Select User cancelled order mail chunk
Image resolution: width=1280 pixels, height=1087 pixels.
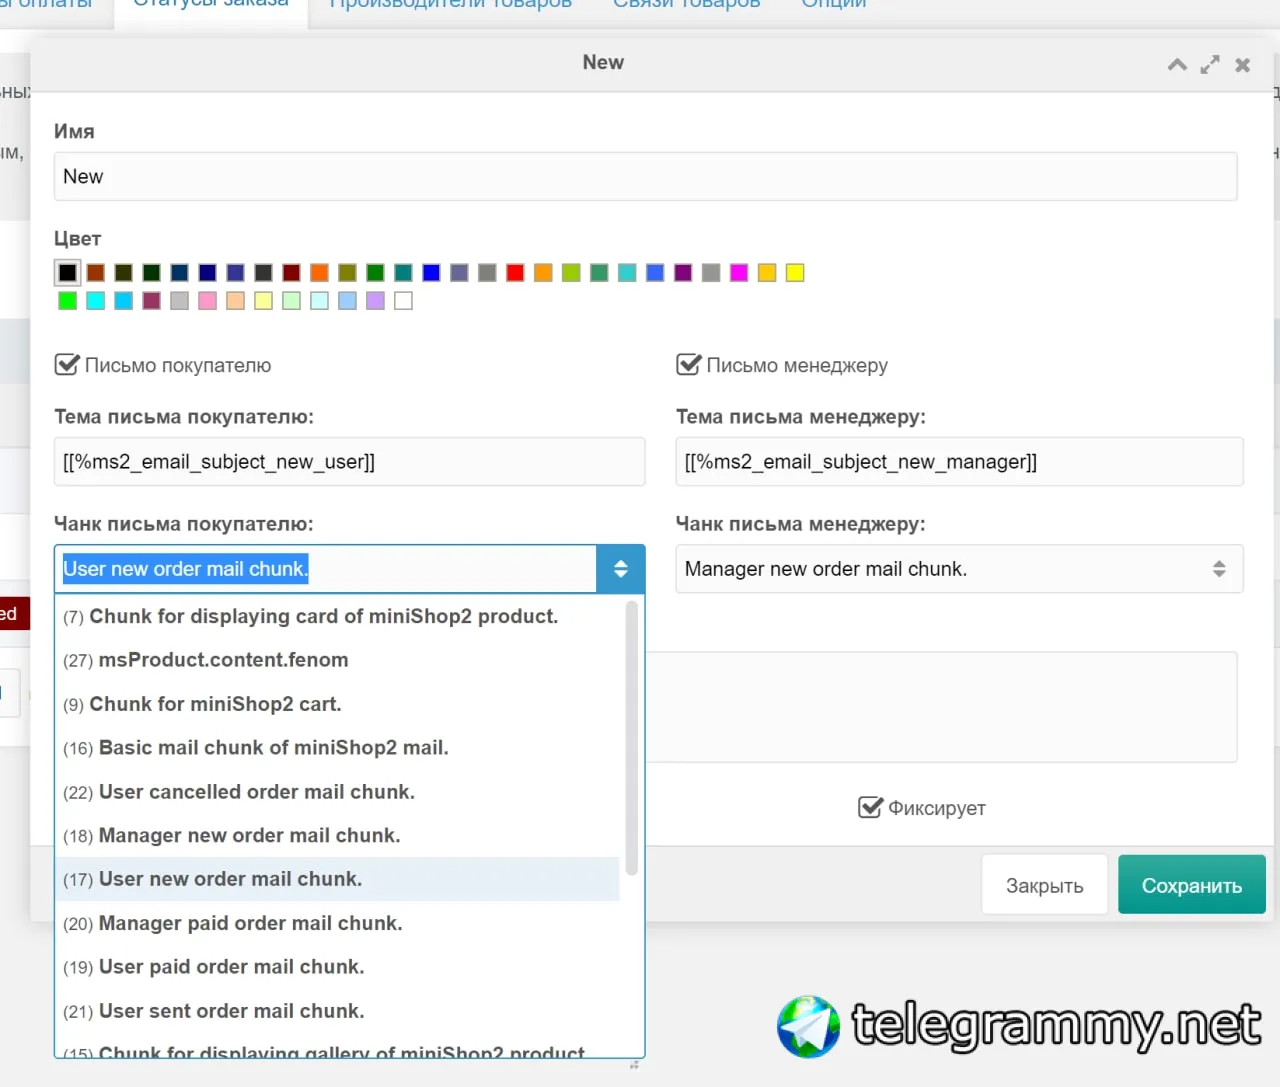337,792
